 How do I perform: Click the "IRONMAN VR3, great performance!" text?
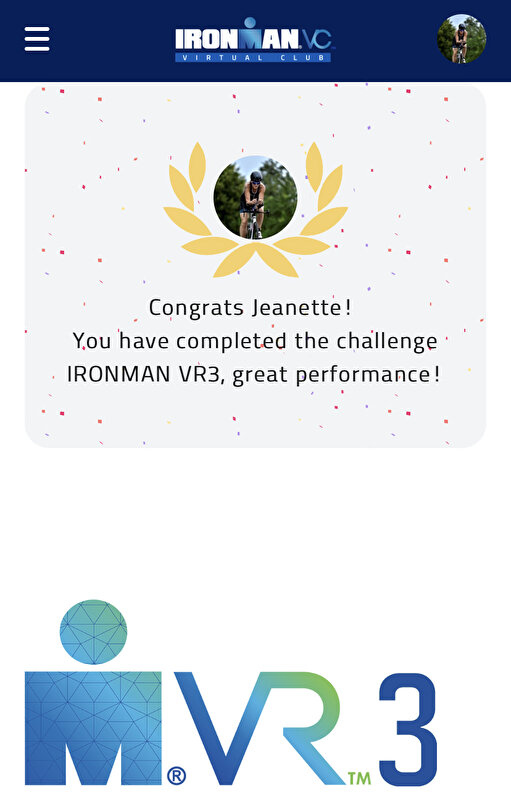[253, 374]
